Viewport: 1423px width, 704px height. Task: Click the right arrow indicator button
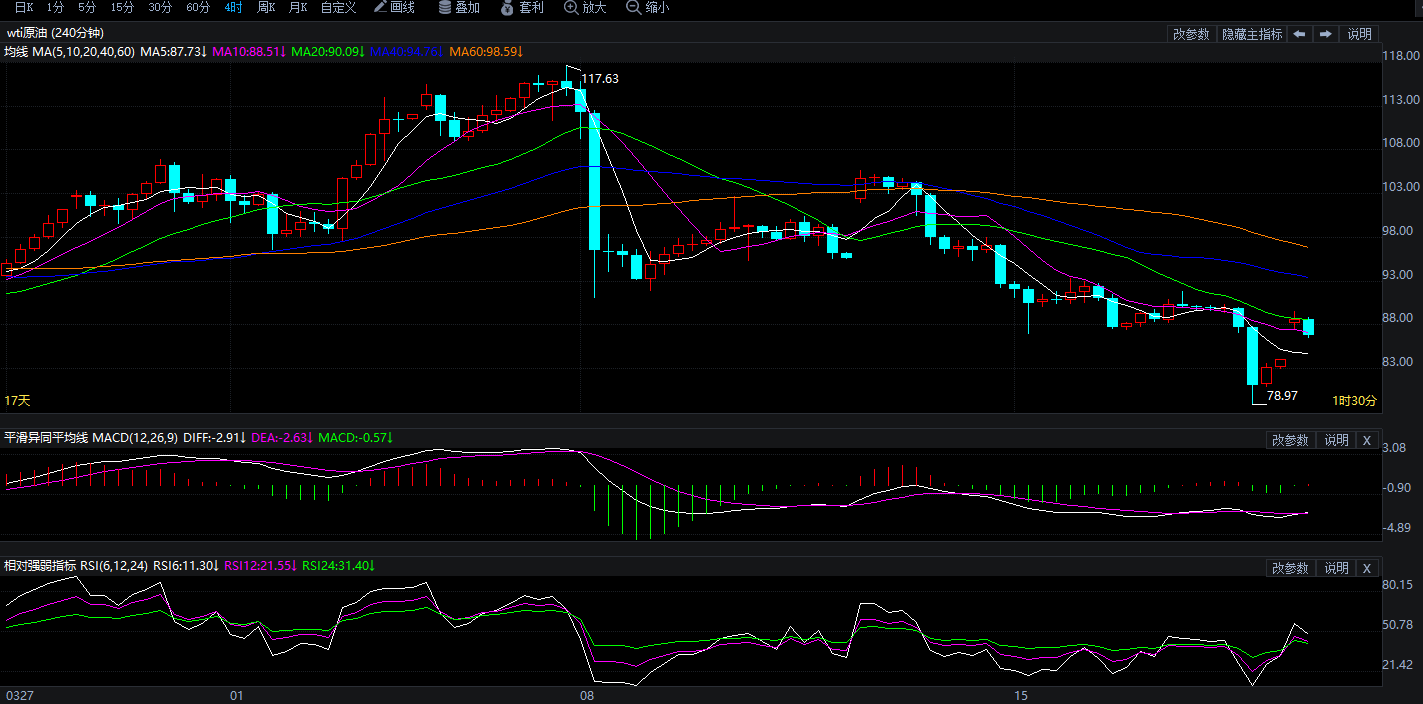[1325, 34]
